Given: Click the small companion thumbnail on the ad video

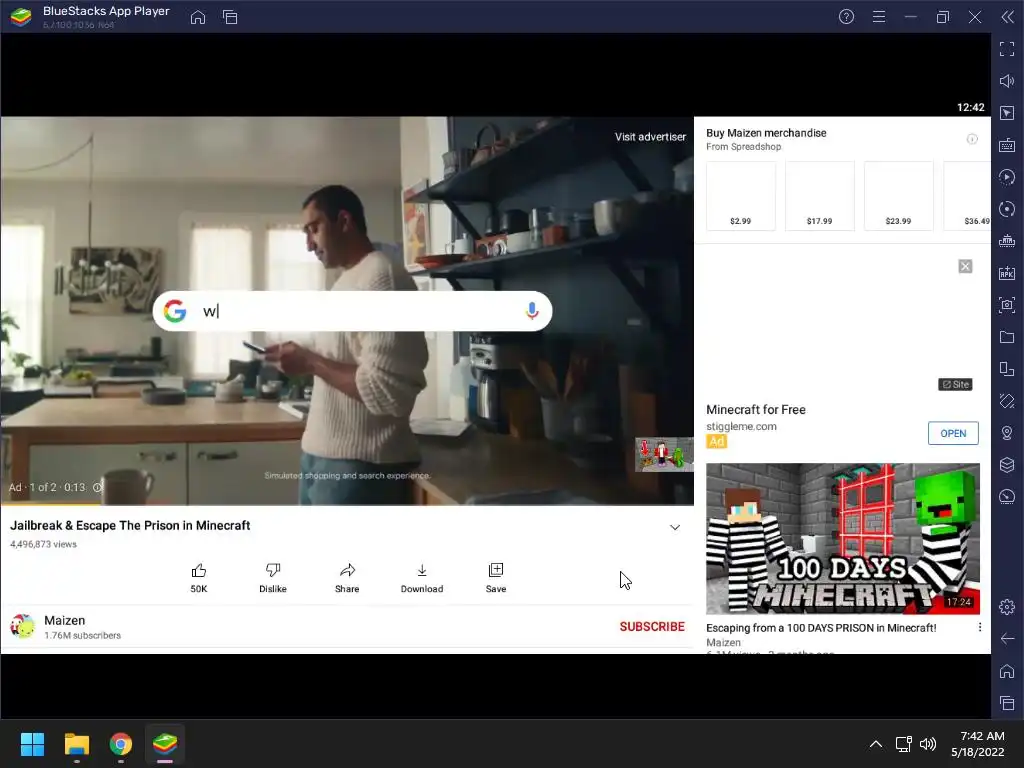Looking at the screenshot, I should click(664, 455).
